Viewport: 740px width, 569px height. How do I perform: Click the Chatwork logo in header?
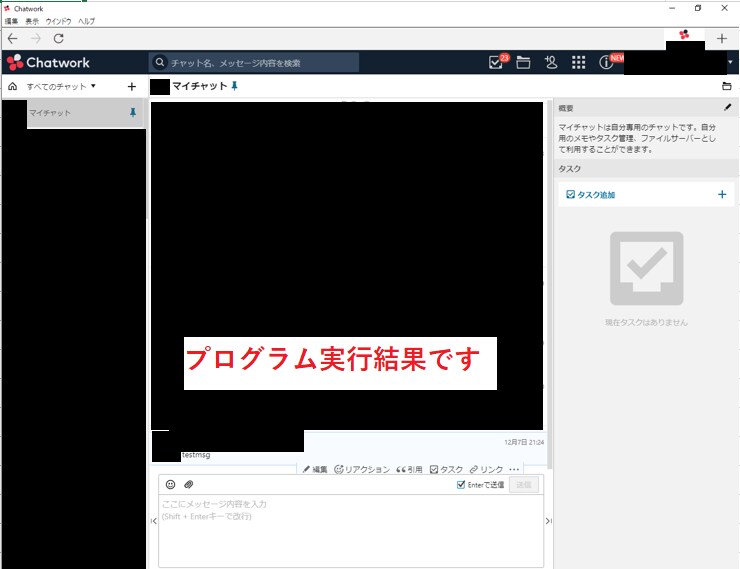click(x=48, y=62)
